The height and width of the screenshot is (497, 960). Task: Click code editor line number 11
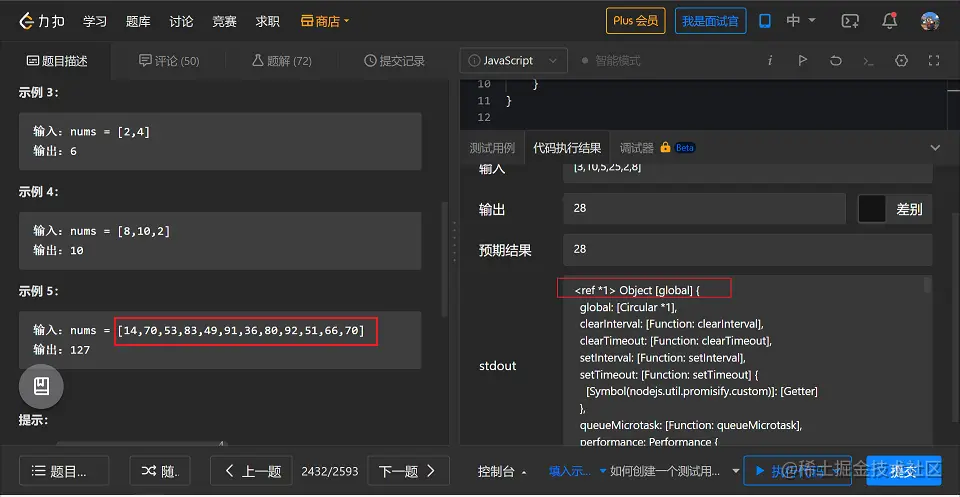click(484, 101)
